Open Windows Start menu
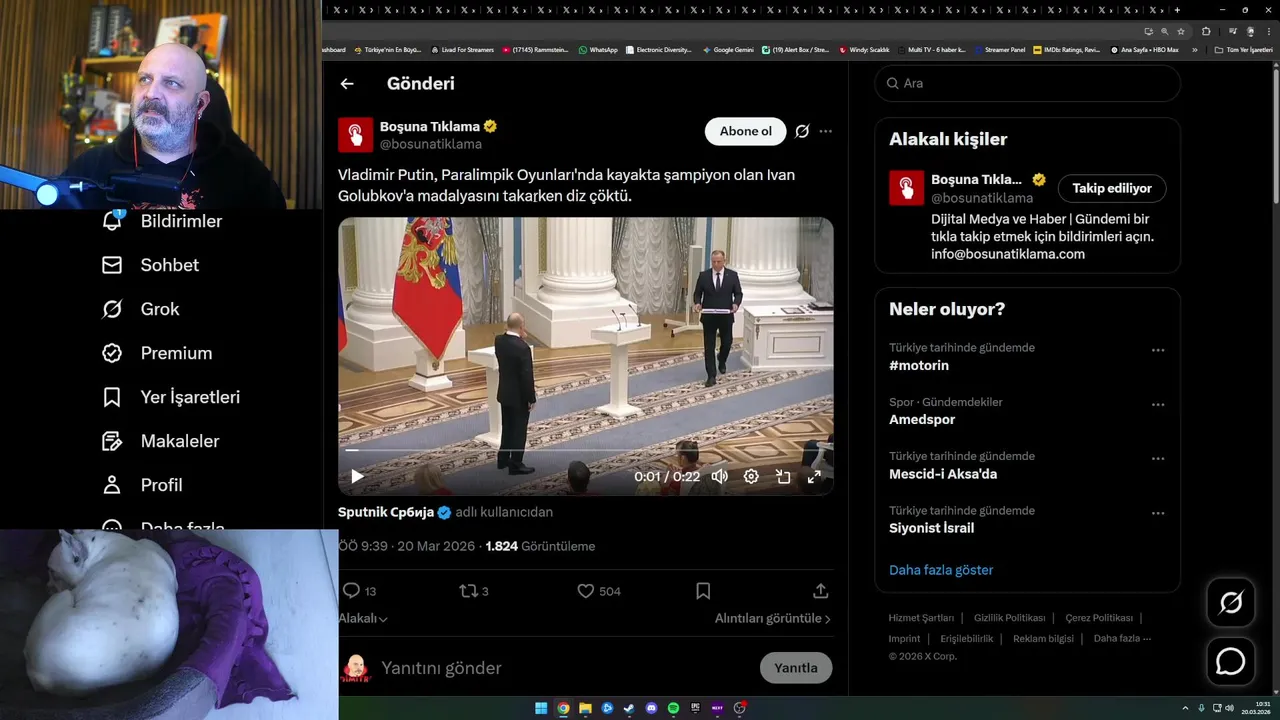The width and height of the screenshot is (1280, 720). coord(541,708)
